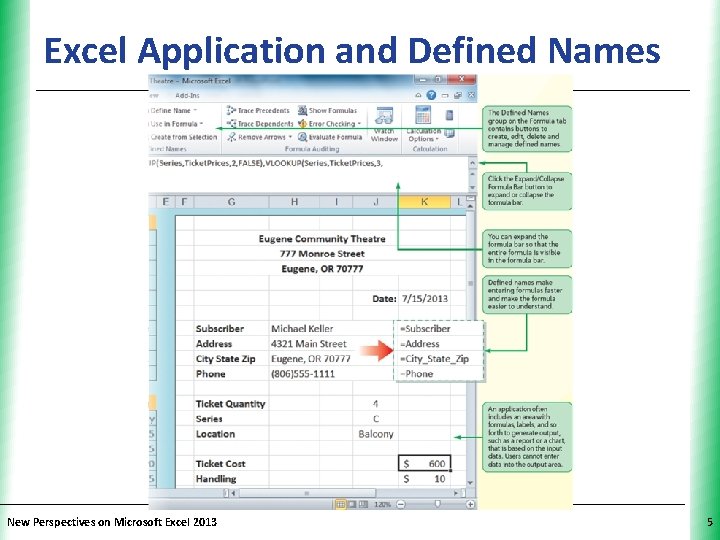The image size is (720, 540).
Task: Select the Ticket Quantity value 4 cell
Action: click(376, 404)
